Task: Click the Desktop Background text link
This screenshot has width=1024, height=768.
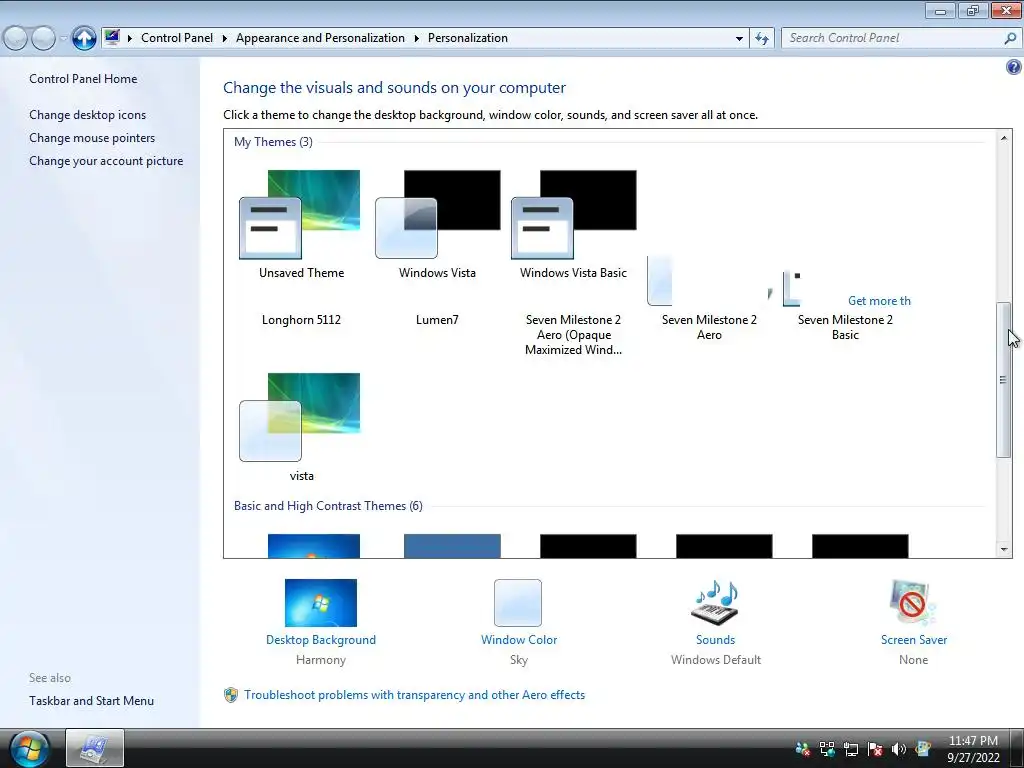Action: pos(321,640)
